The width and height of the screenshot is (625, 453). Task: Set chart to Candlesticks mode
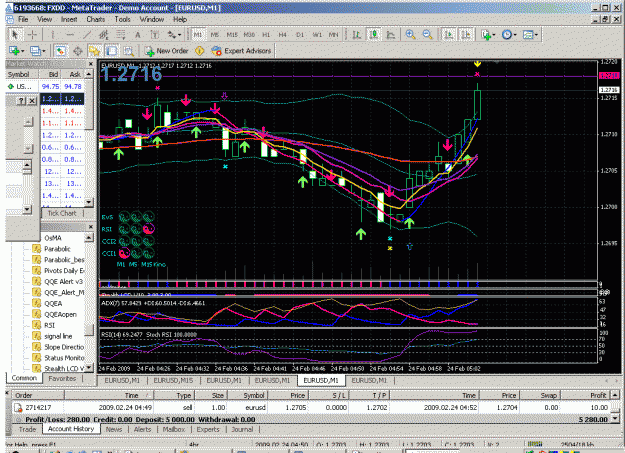[374, 35]
